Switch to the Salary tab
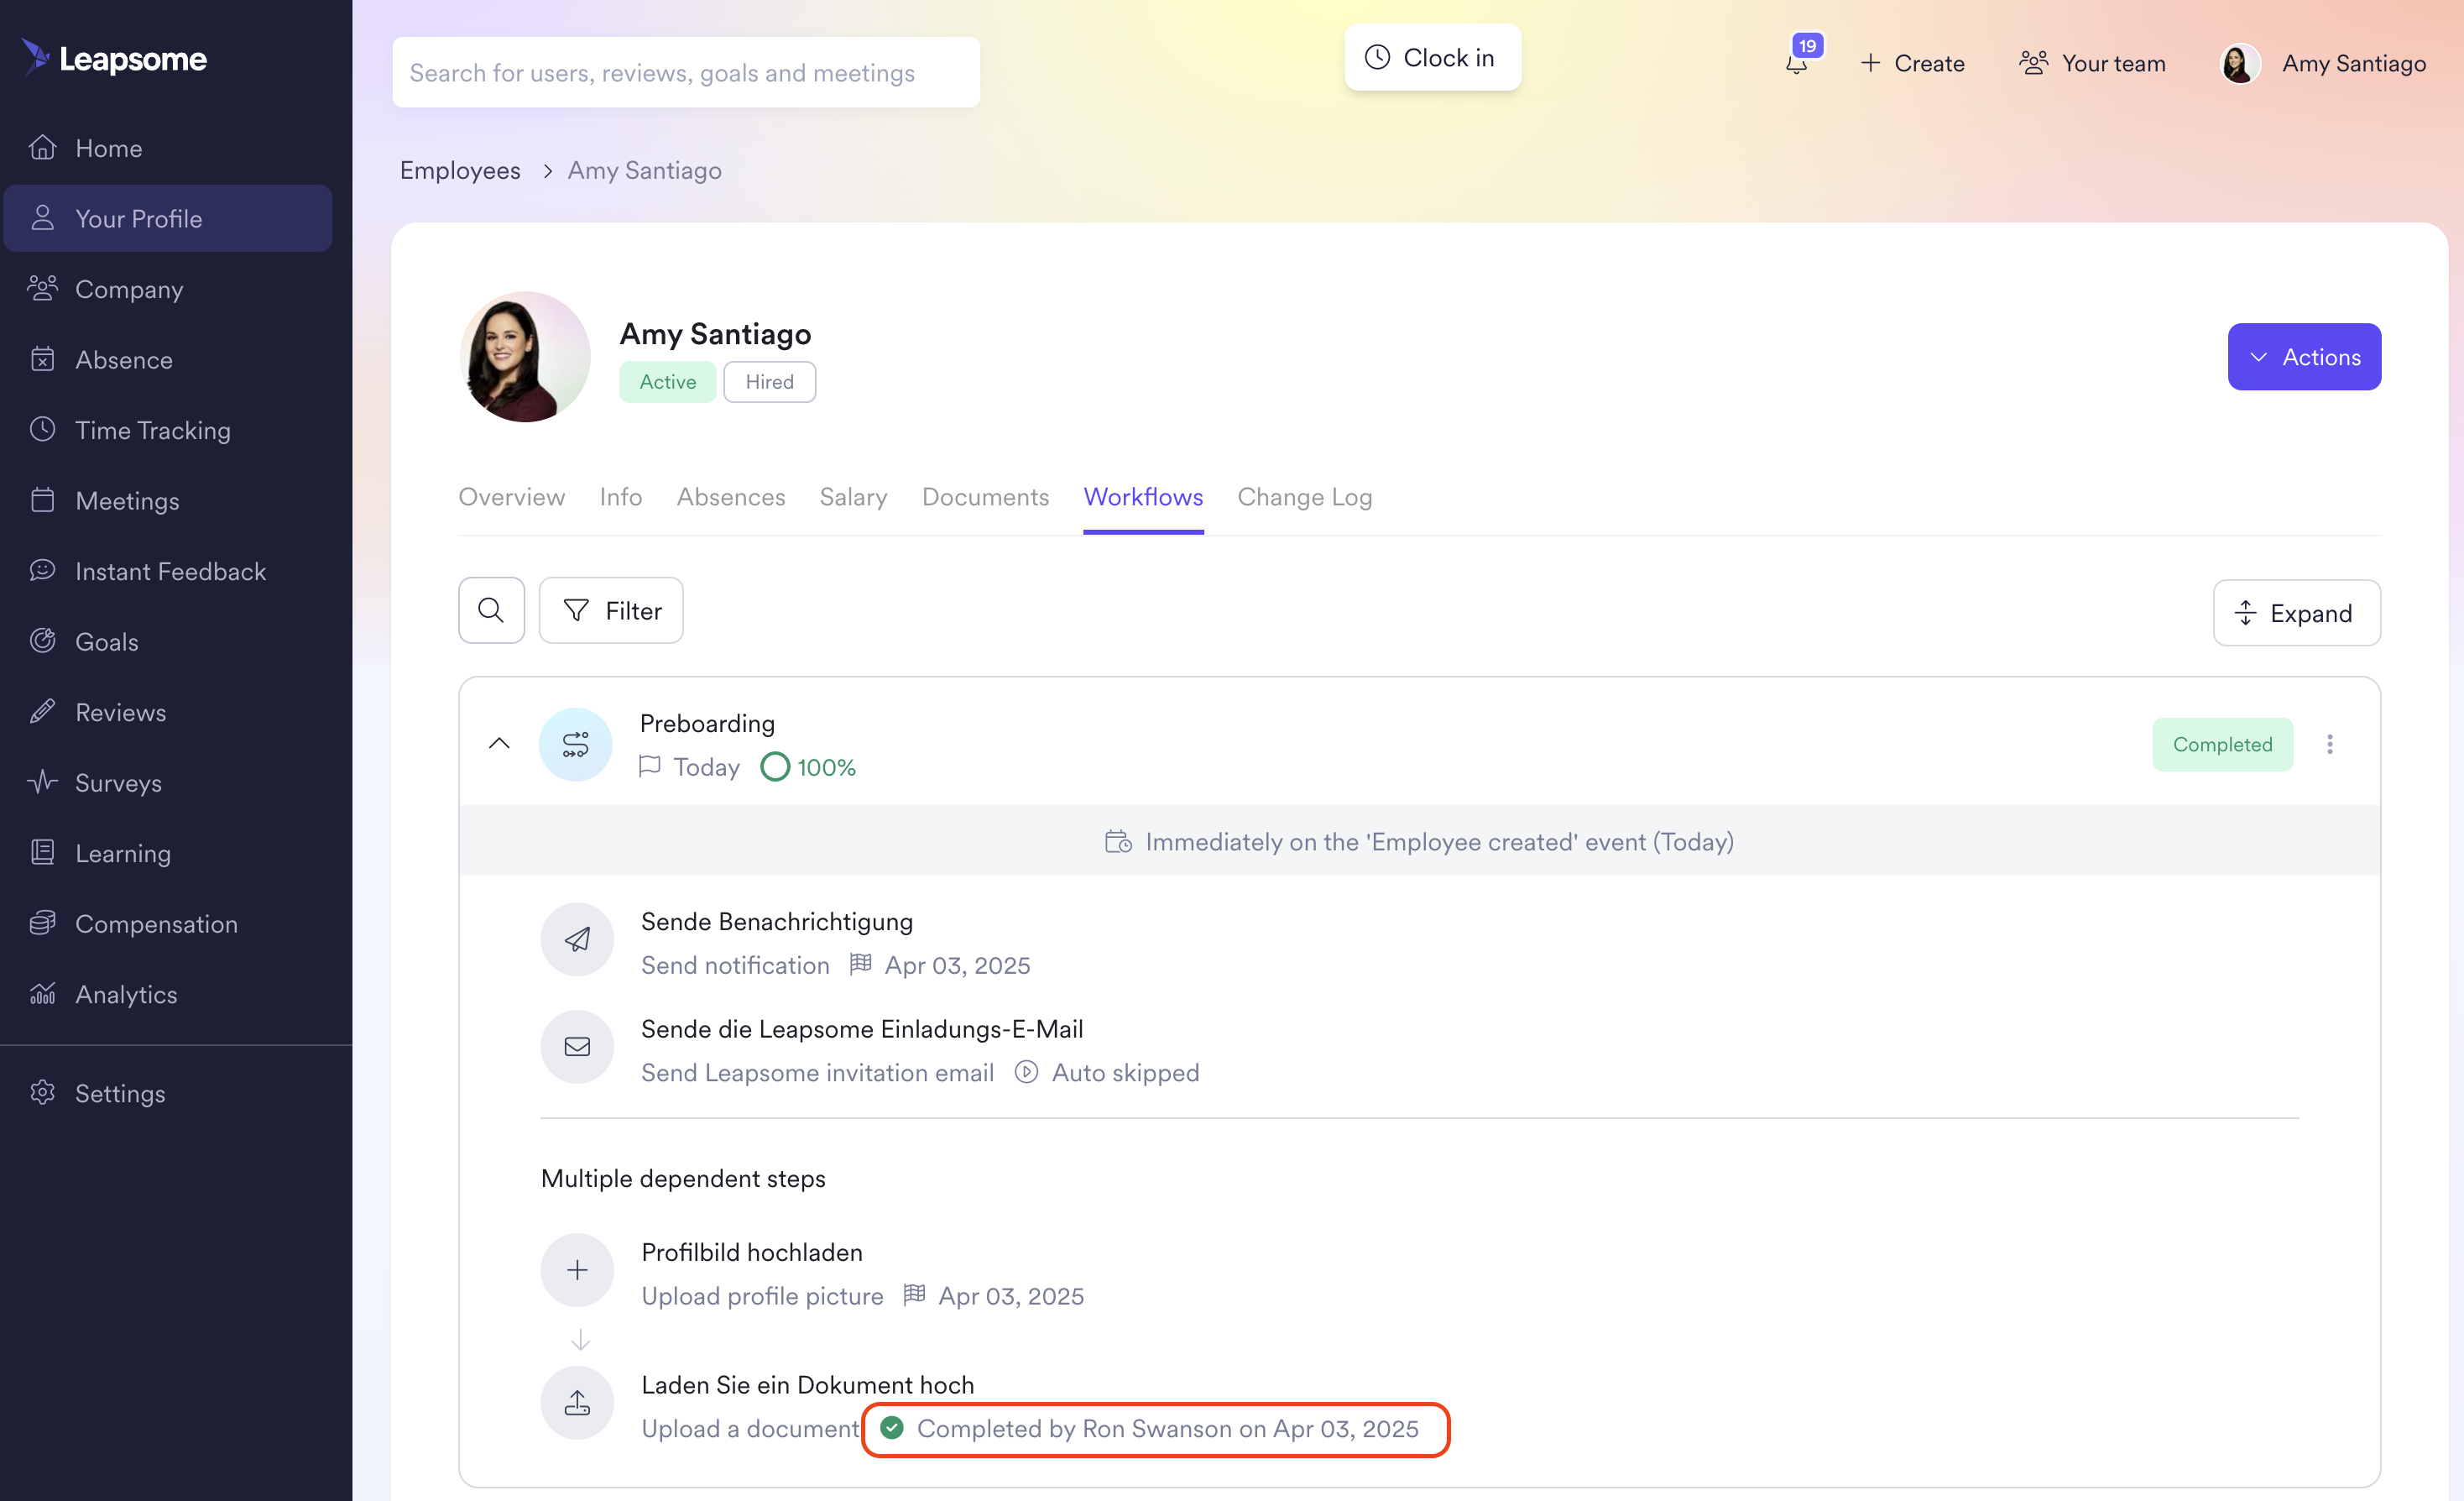This screenshot has width=2464, height=1501. point(853,497)
